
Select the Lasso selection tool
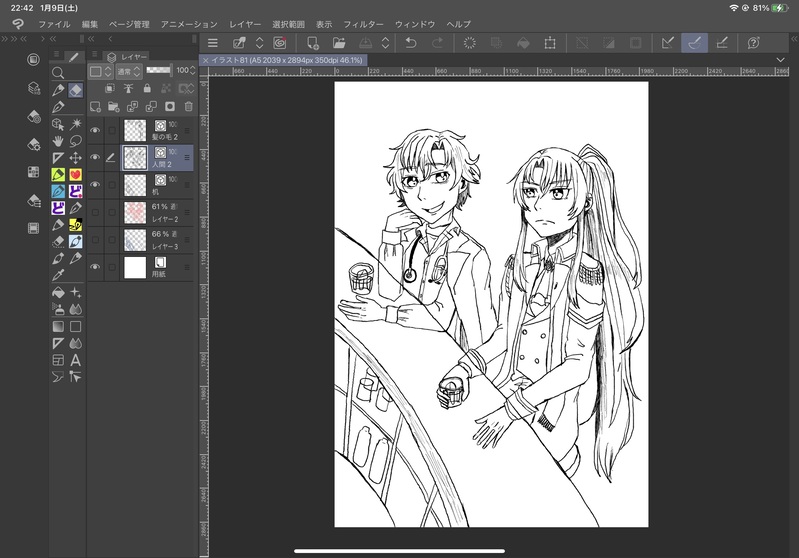click(x=75, y=141)
